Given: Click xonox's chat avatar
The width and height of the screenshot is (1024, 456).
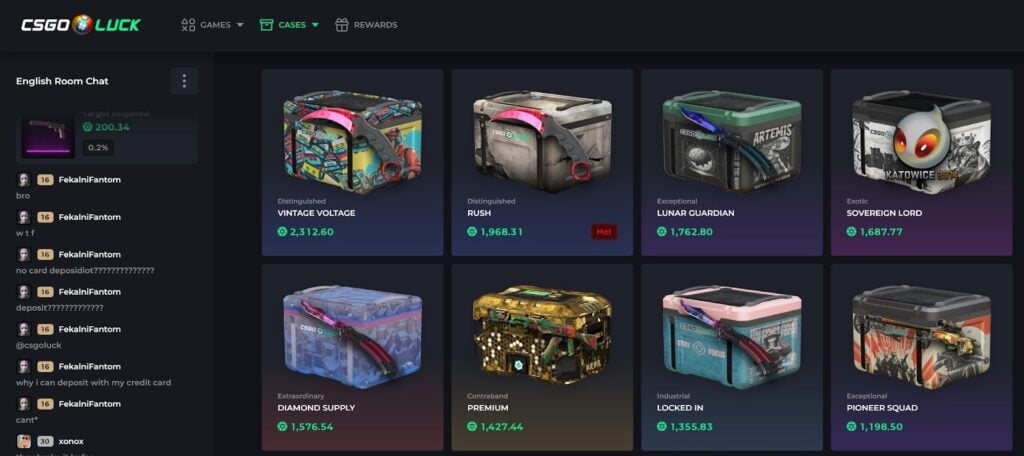Looking at the screenshot, I should (24, 441).
